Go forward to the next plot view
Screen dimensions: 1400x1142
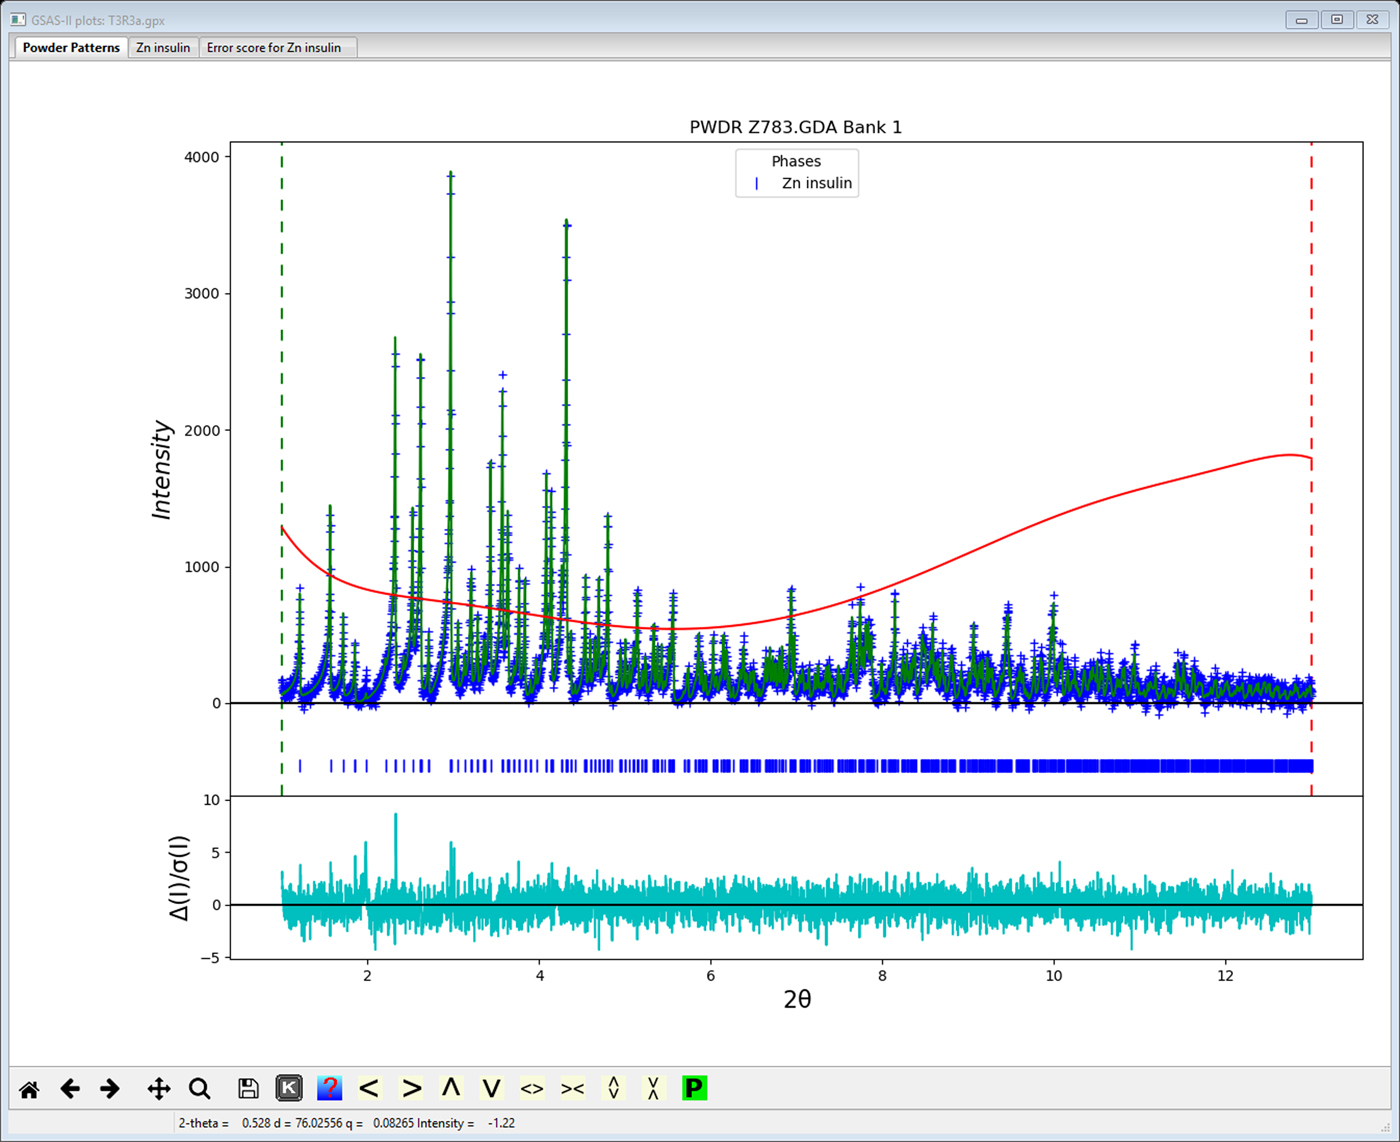point(110,1089)
